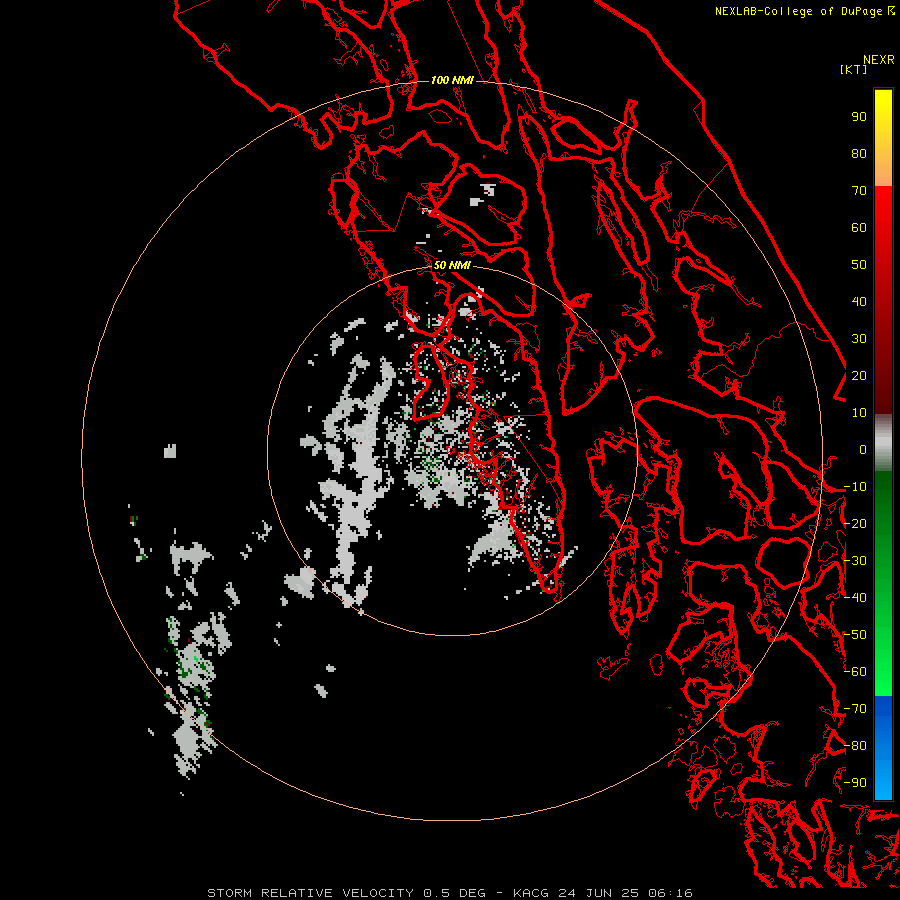Click the 24 JUN 25 06:16 timestamp
This screenshot has width=900, height=900.
[625, 893]
